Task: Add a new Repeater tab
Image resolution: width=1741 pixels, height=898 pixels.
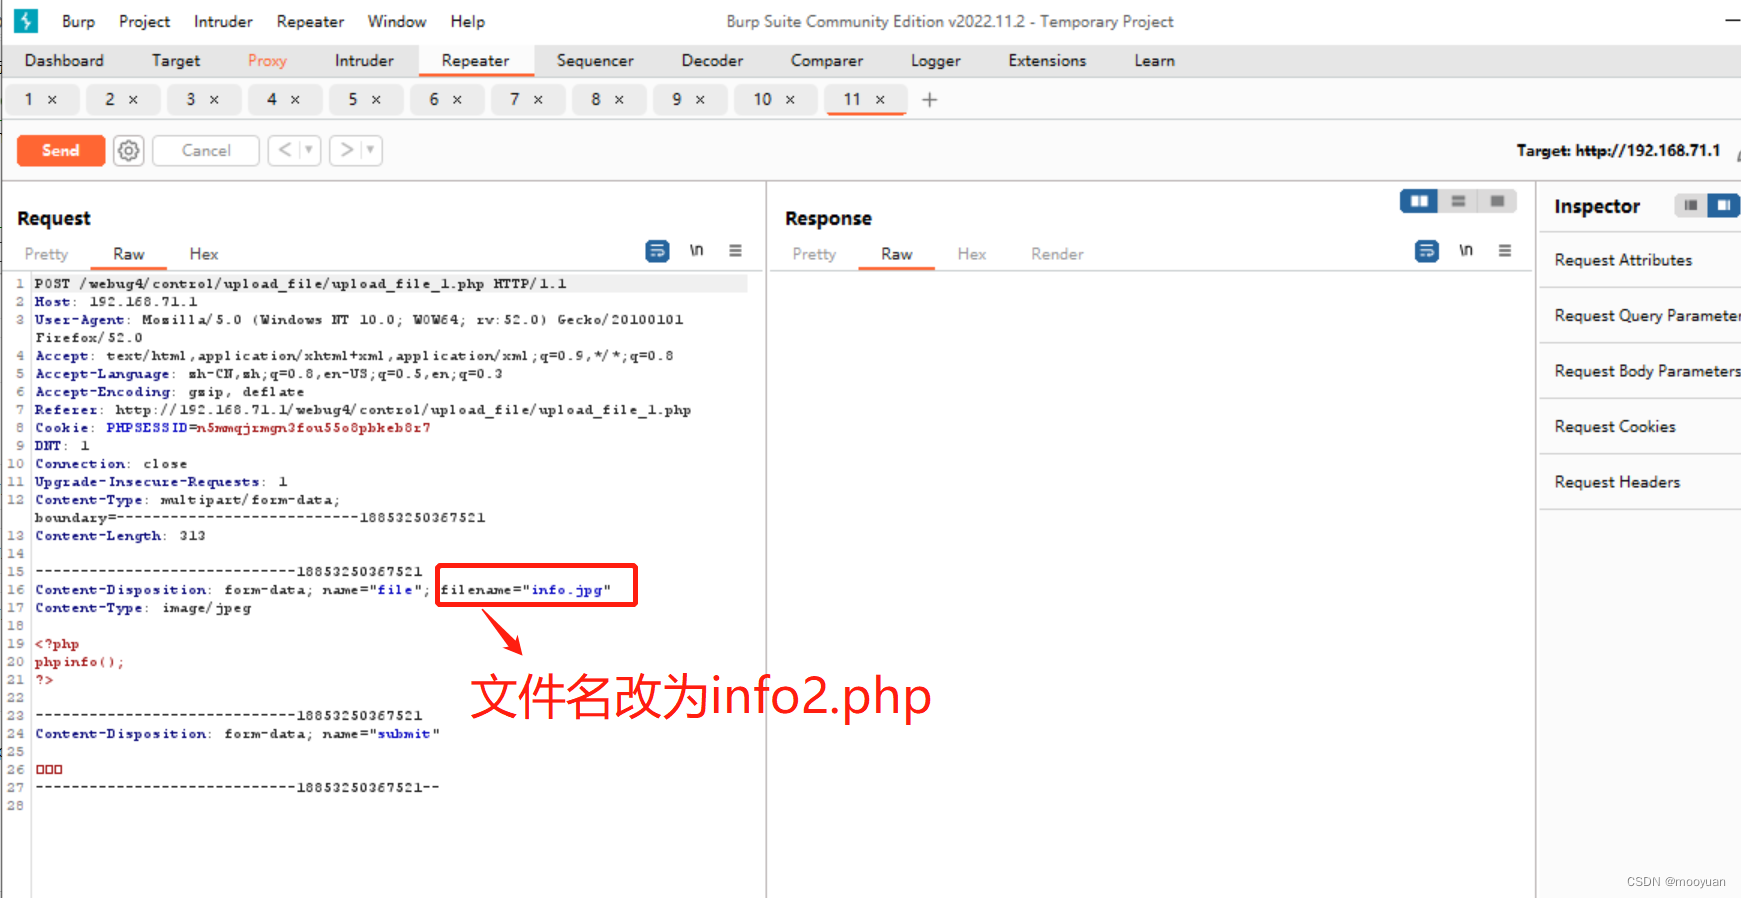Action: coord(929,100)
